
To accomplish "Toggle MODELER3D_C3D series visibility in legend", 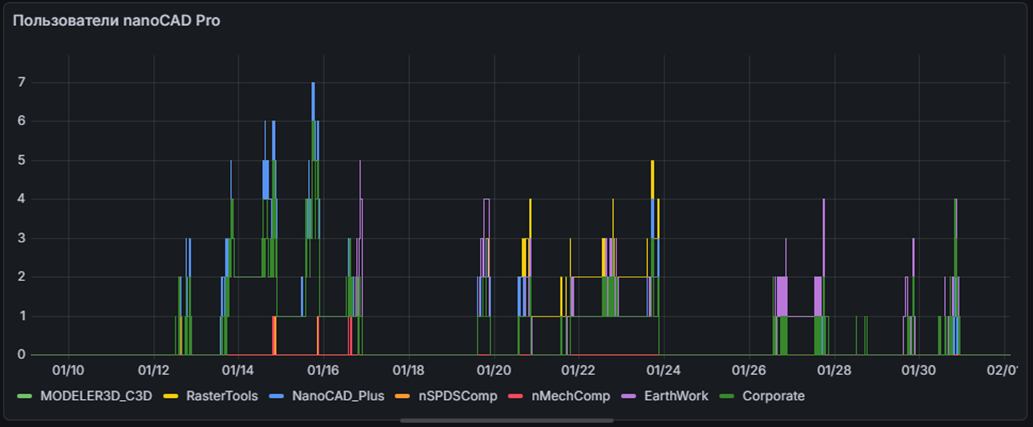I will click(x=96, y=396).
